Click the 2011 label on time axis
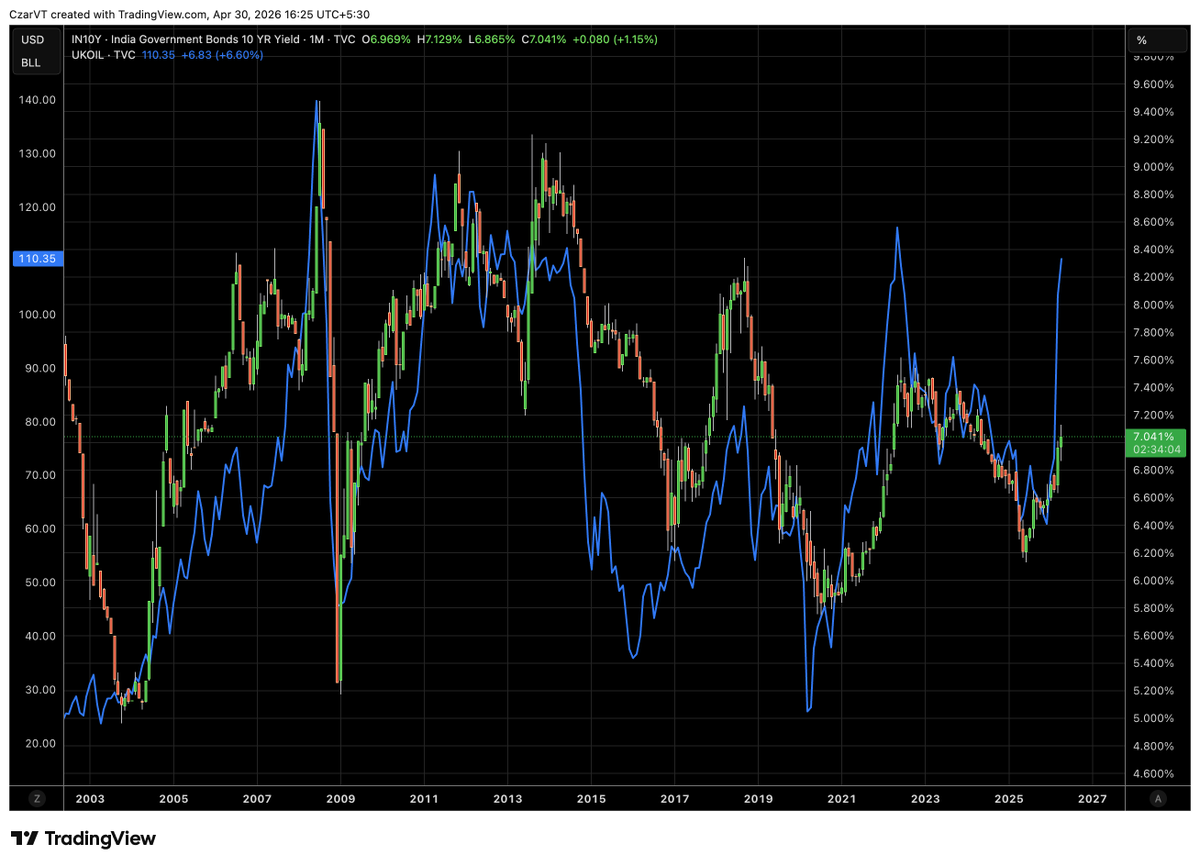 pyautogui.click(x=424, y=799)
